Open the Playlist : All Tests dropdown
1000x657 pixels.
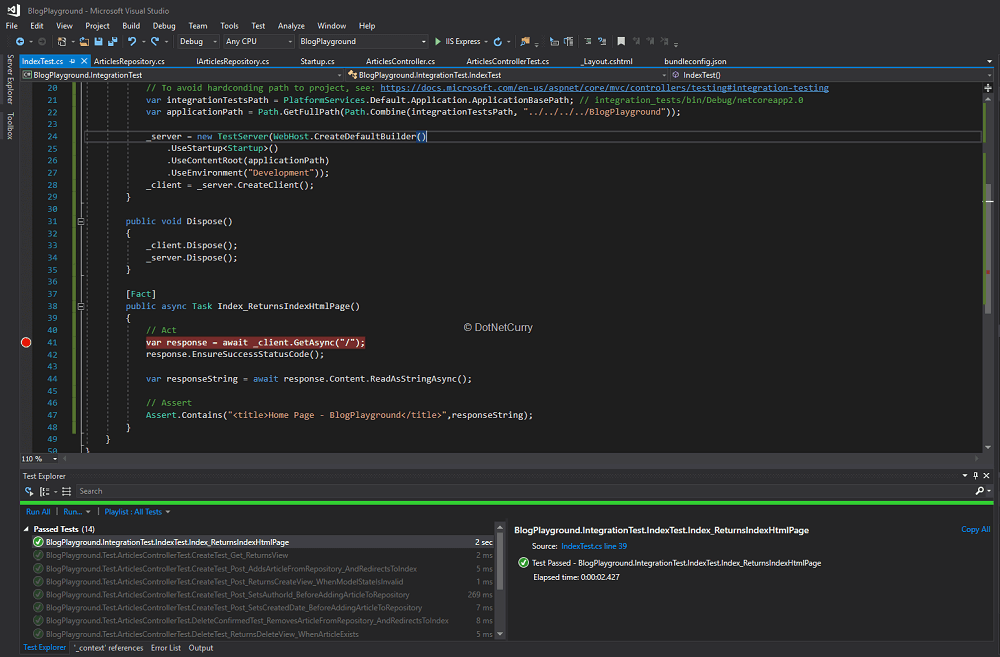click(137, 512)
